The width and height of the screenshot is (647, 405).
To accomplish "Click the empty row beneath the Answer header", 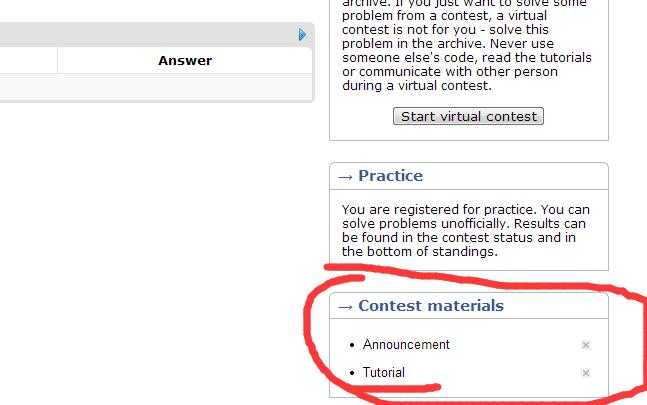I will click(x=150, y=86).
